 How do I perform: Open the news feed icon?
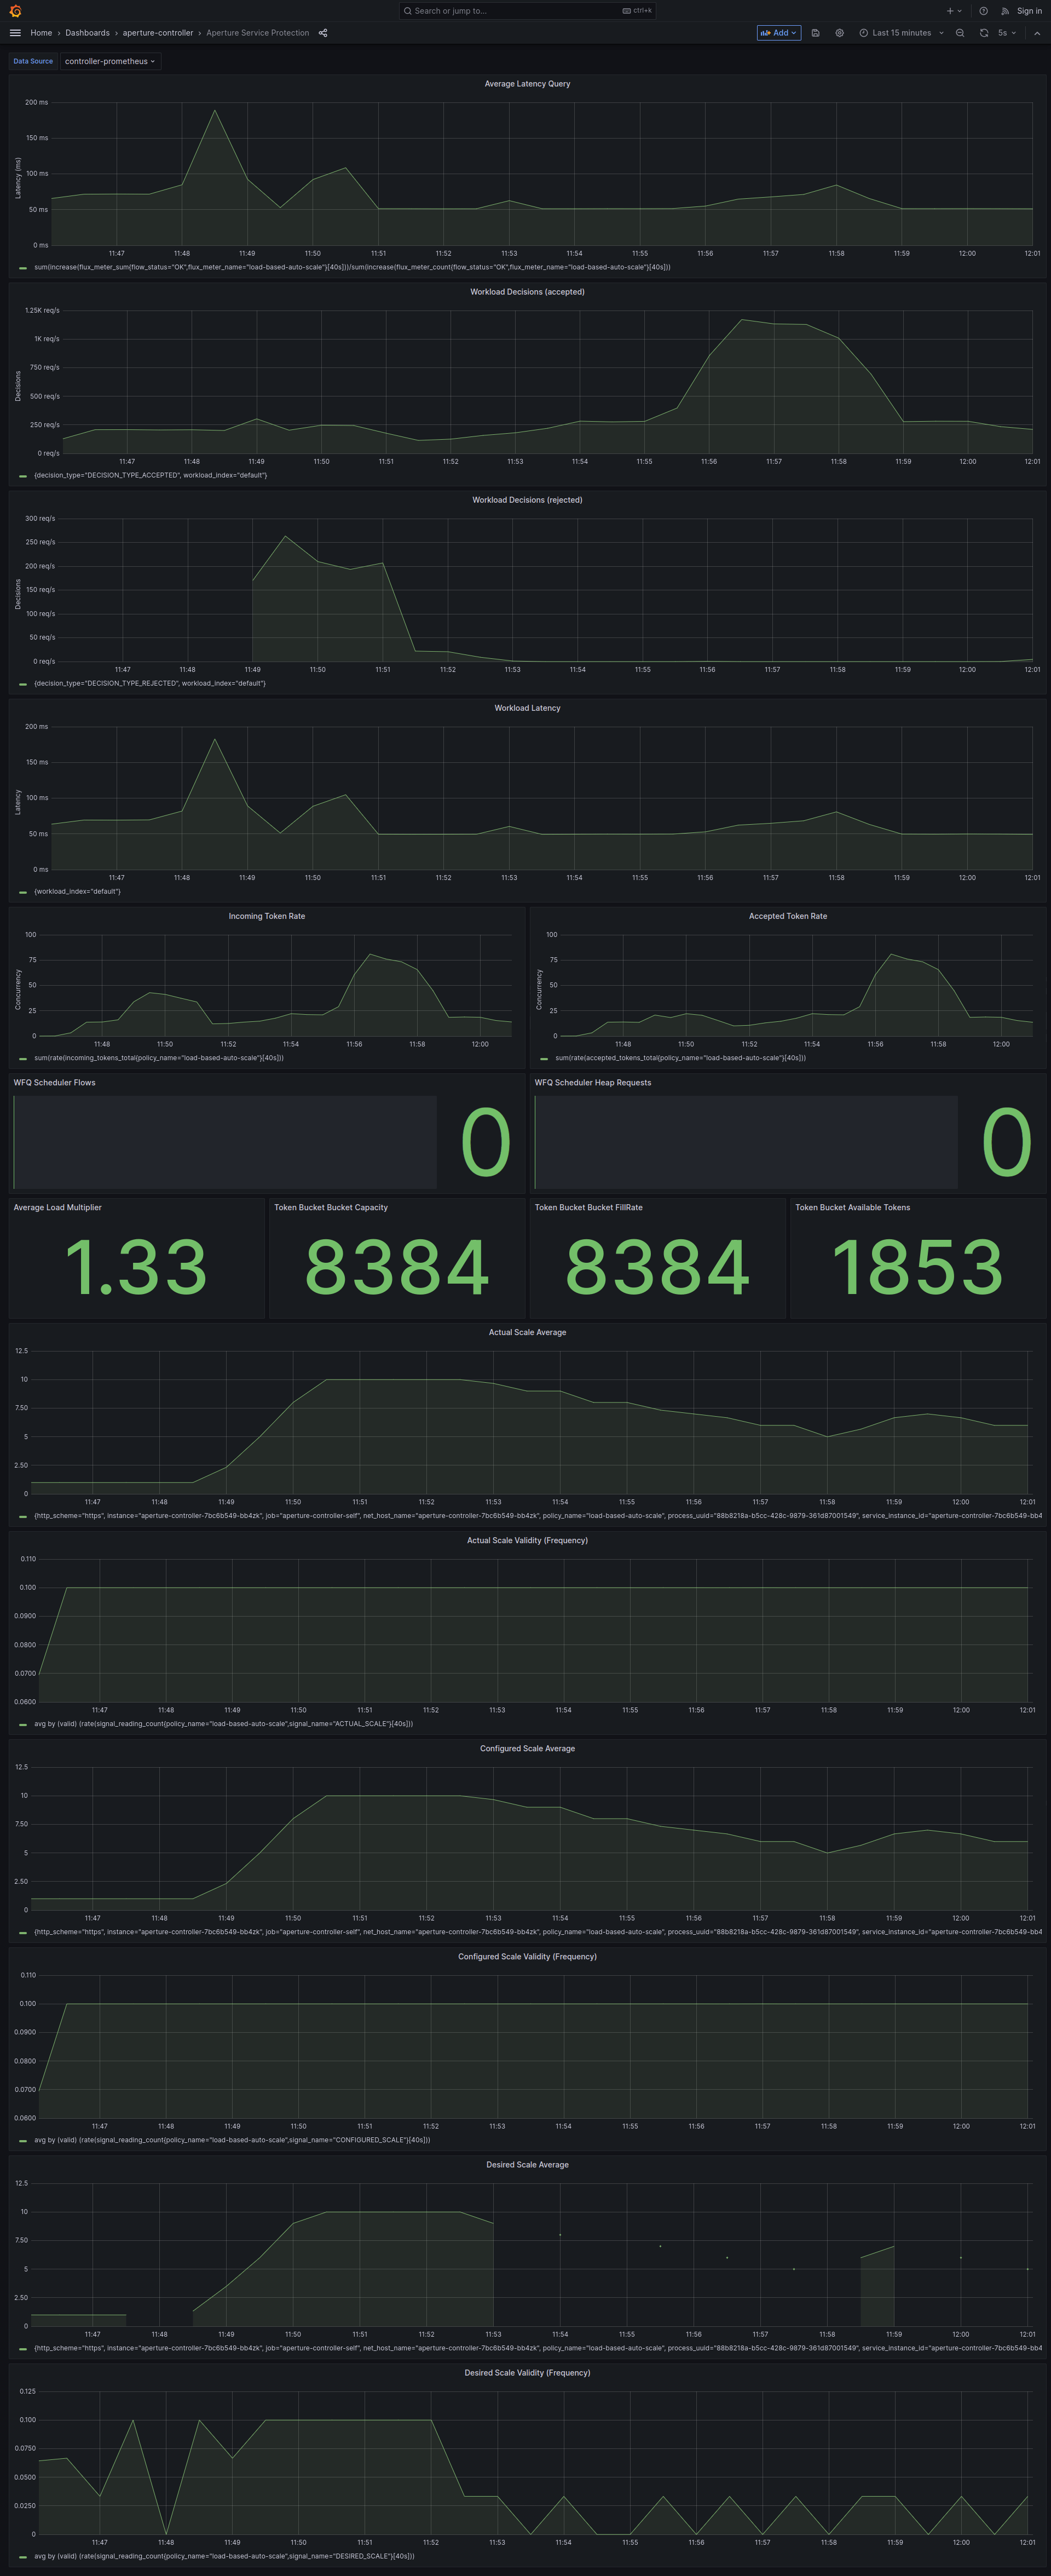(1005, 11)
